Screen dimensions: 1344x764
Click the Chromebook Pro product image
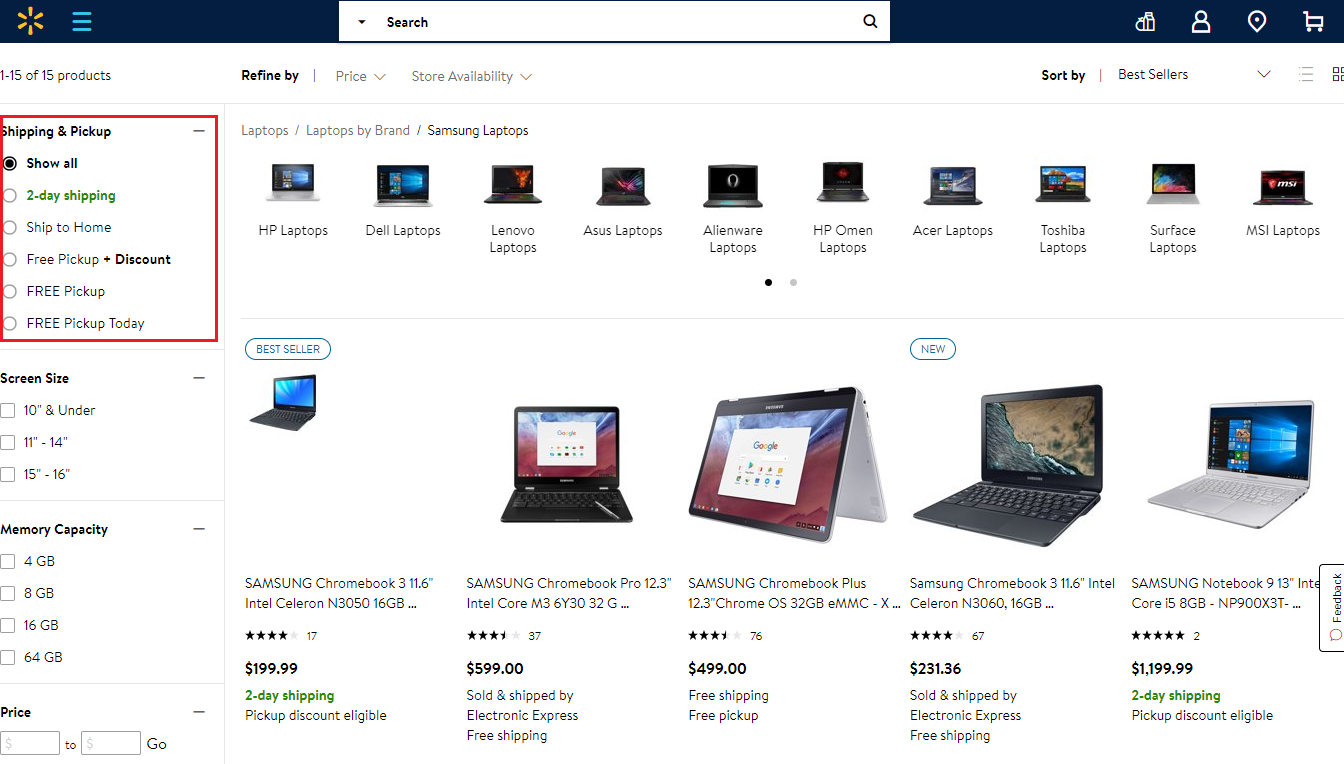(x=567, y=464)
